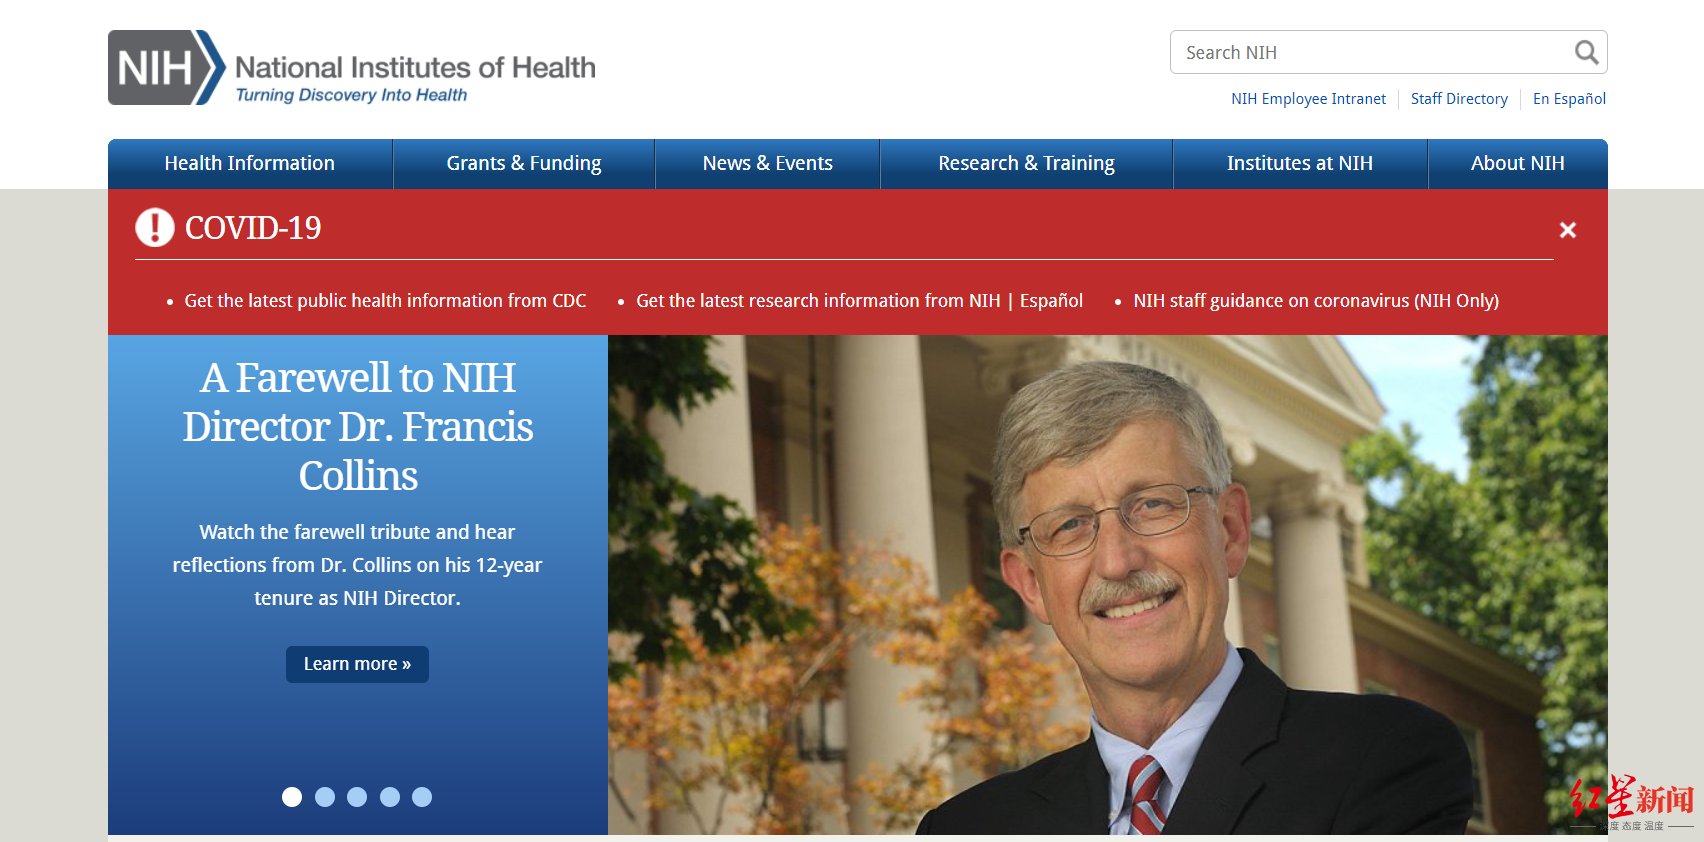Open the Institutes at NIH menu
Image resolution: width=1704 pixels, height=842 pixels.
pyautogui.click(x=1300, y=163)
